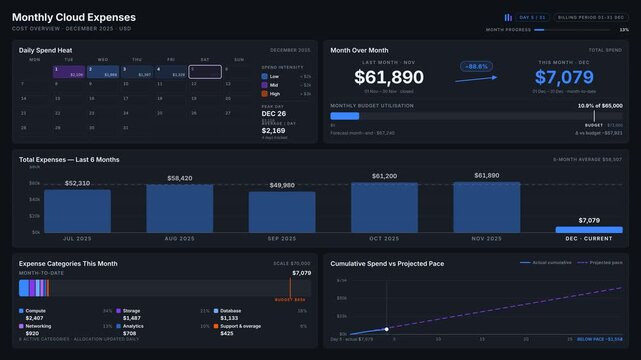Select December 3 cell in spend heat calendar
Screen dimensions: 641x360
tap(137, 72)
